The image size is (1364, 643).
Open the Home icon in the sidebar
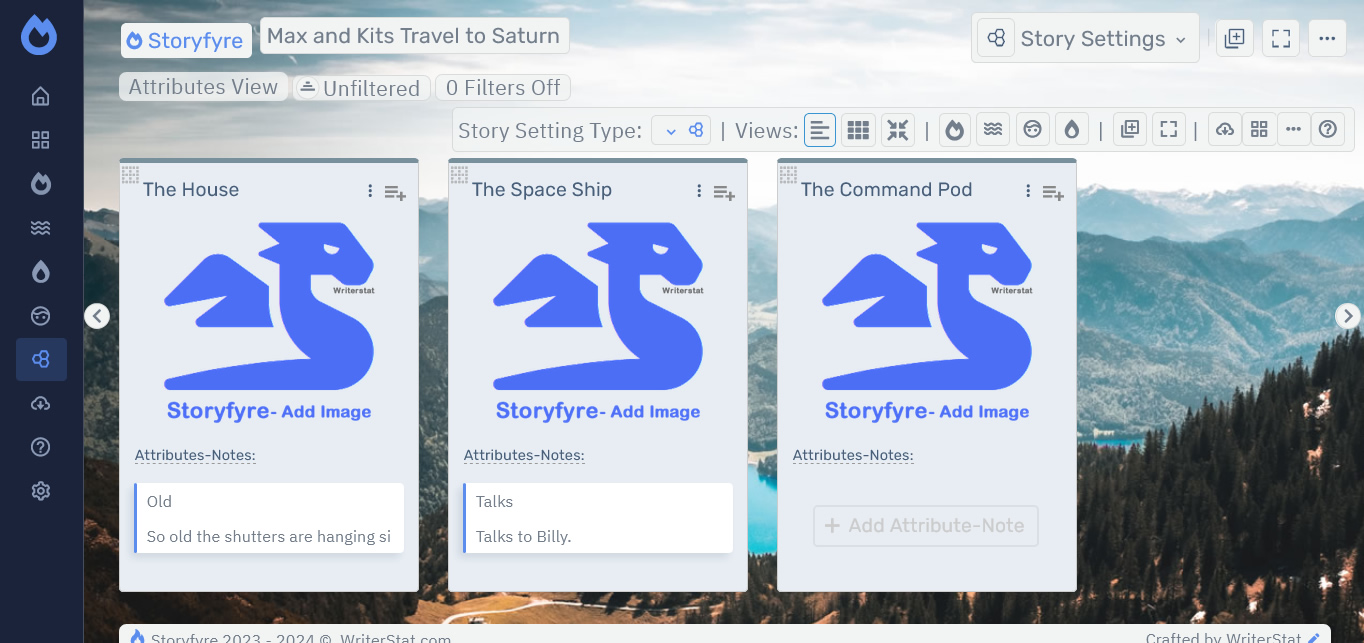coord(40,95)
